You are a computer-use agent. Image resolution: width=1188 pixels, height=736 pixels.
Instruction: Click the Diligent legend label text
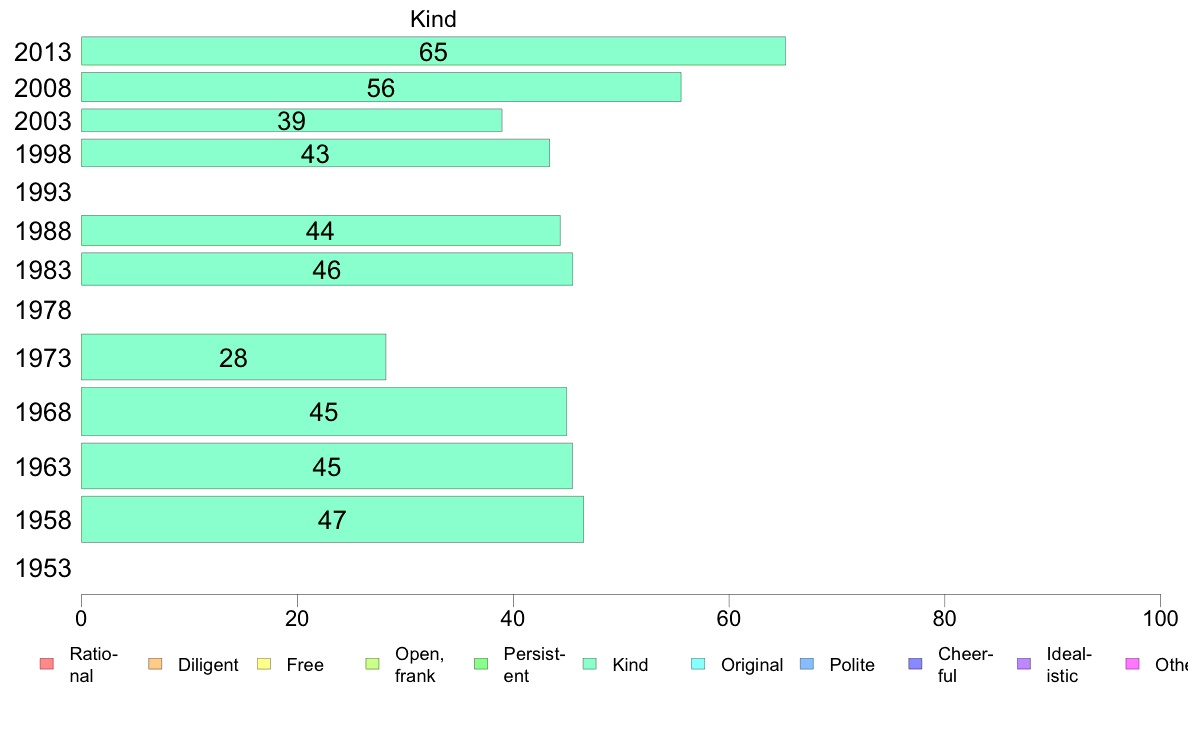(208, 665)
